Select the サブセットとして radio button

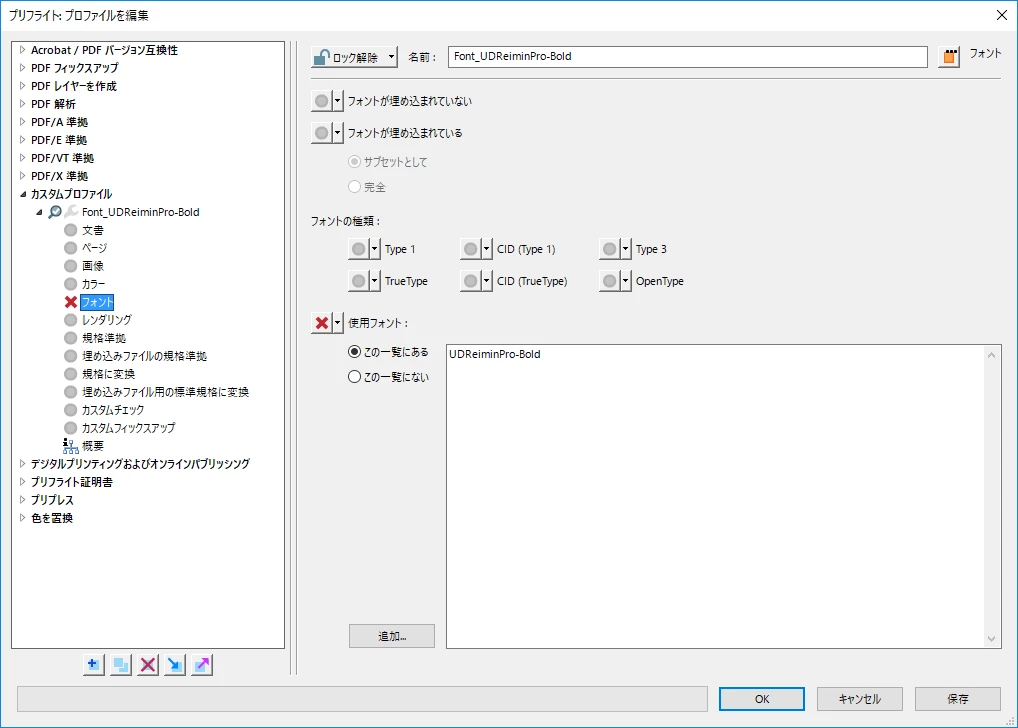pos(354,161)
